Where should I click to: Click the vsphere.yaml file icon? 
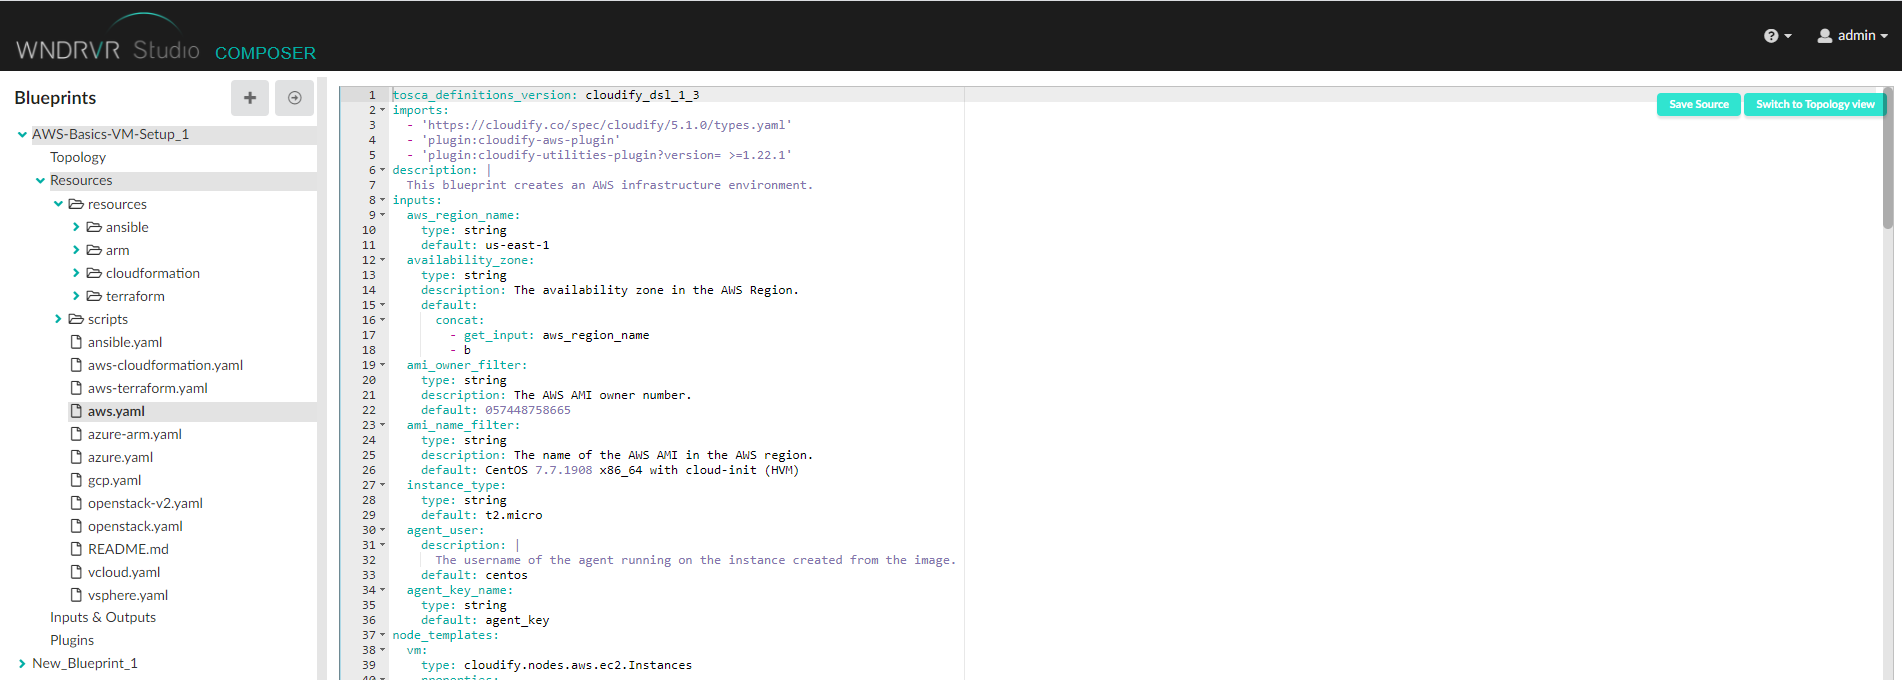(76, 595)
